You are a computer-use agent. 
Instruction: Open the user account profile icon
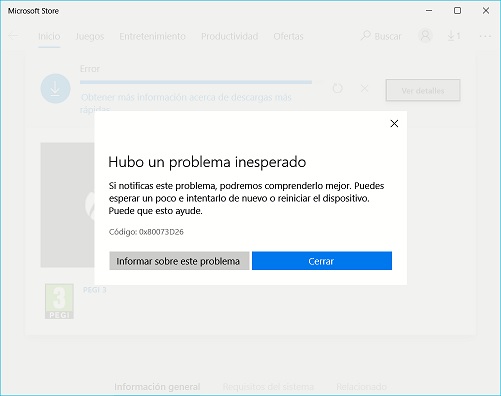pyautogui.click(x=425, y=36)
